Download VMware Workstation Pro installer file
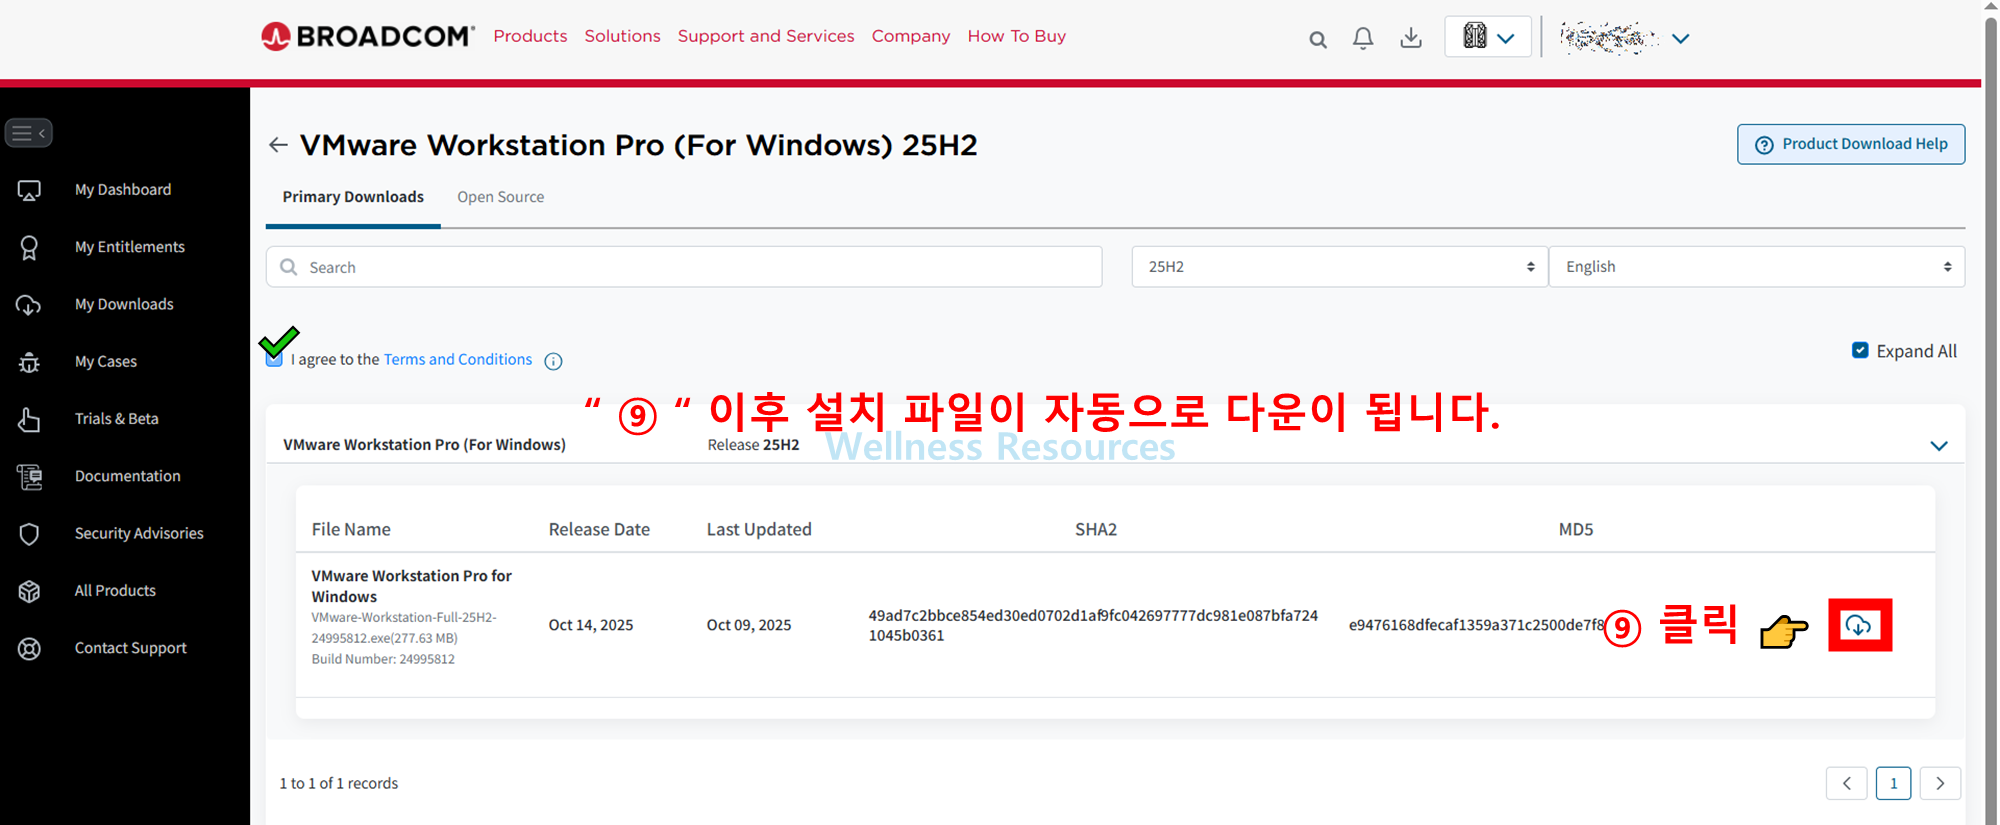 coord(1859,625)
